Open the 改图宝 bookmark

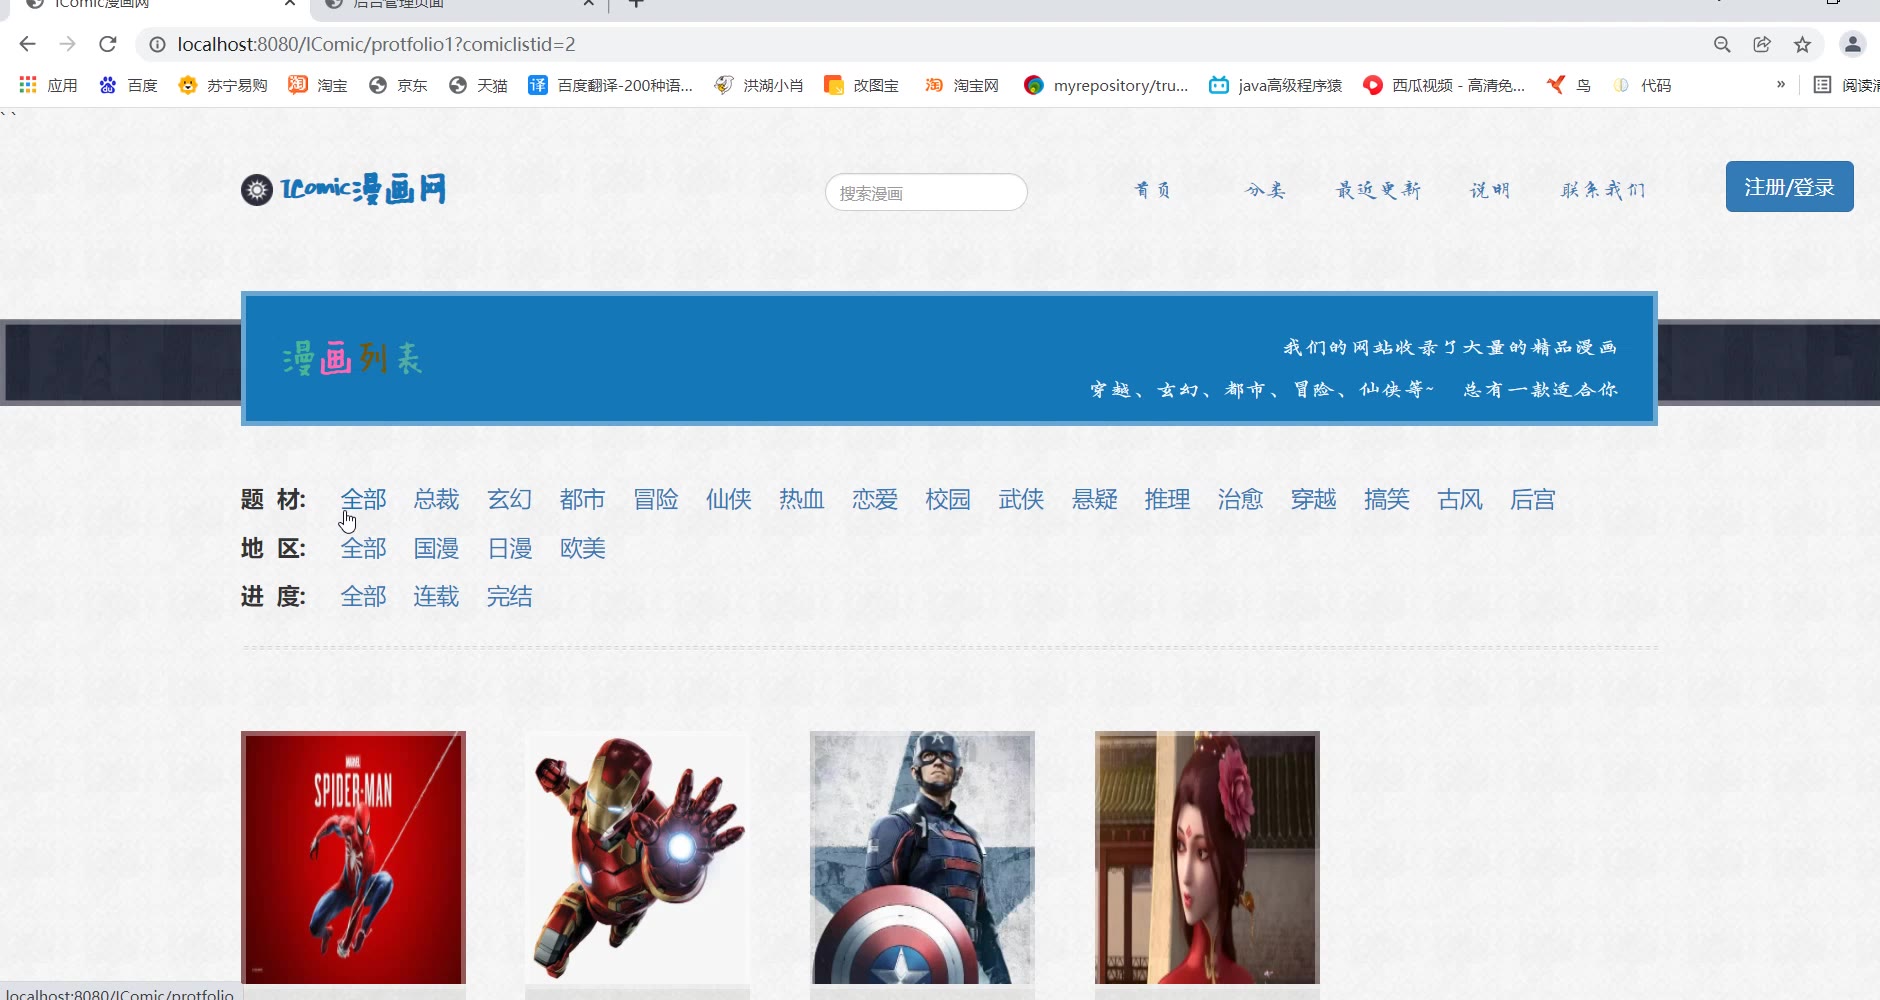tap(861, 85)
